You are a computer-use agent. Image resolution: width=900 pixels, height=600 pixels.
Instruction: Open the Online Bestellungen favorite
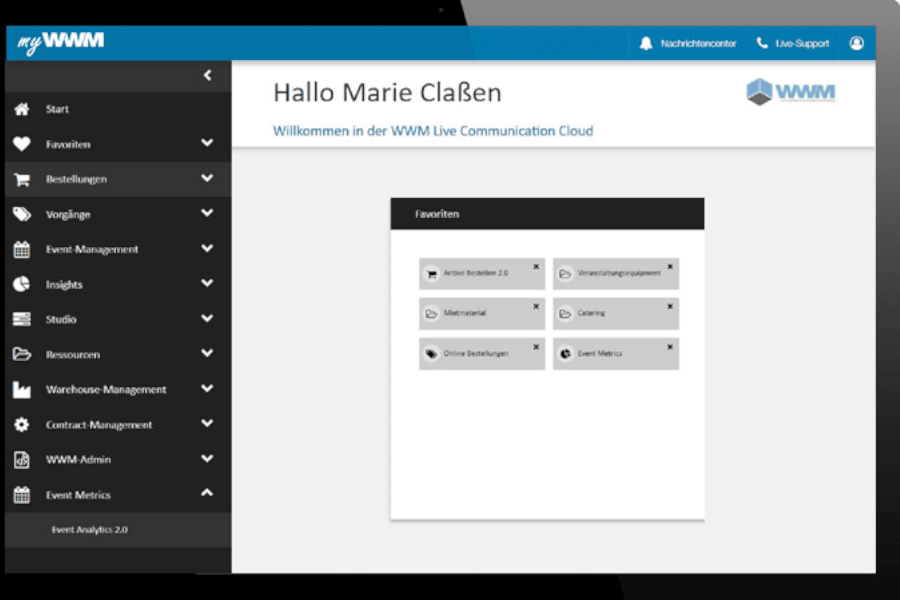pos(482,354)
